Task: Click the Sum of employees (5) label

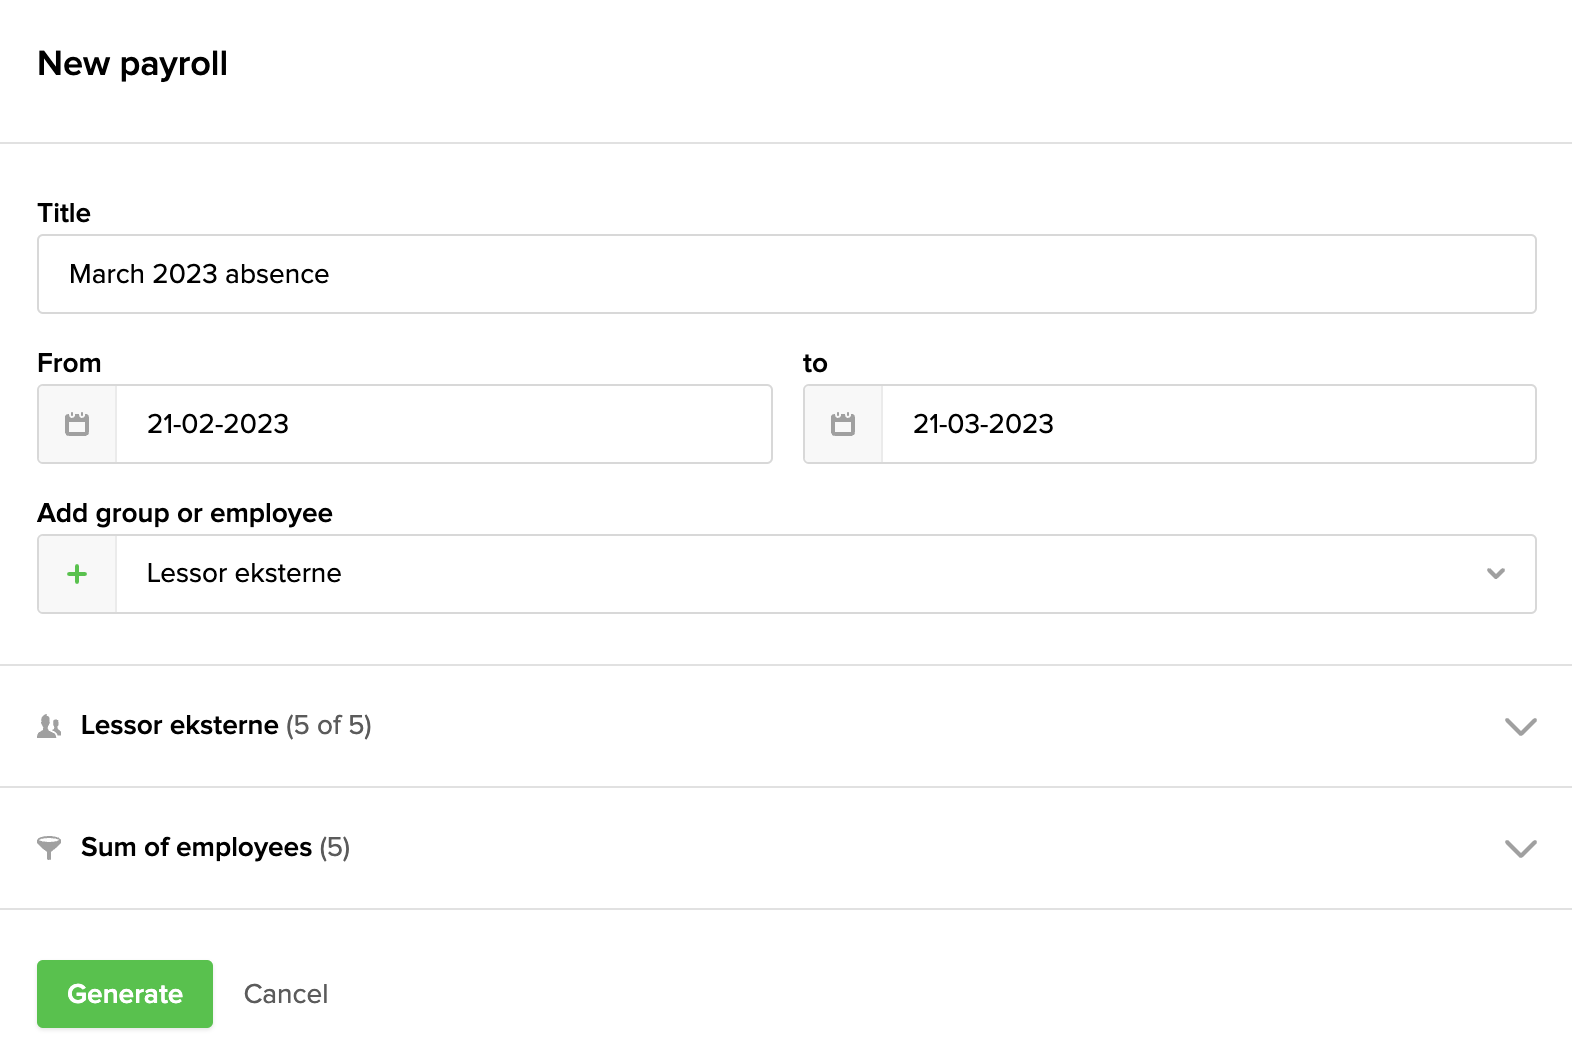Action: tap(215, 847)
